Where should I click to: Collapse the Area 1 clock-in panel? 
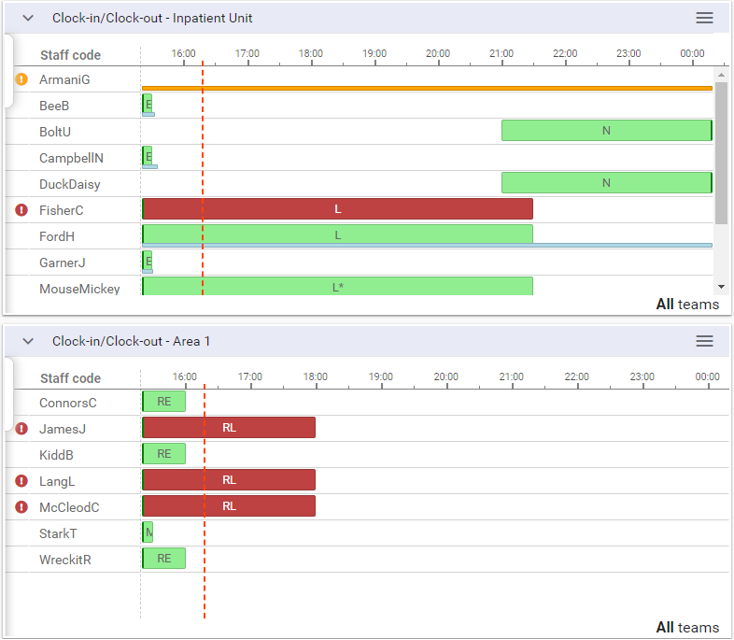coord(28,341)
